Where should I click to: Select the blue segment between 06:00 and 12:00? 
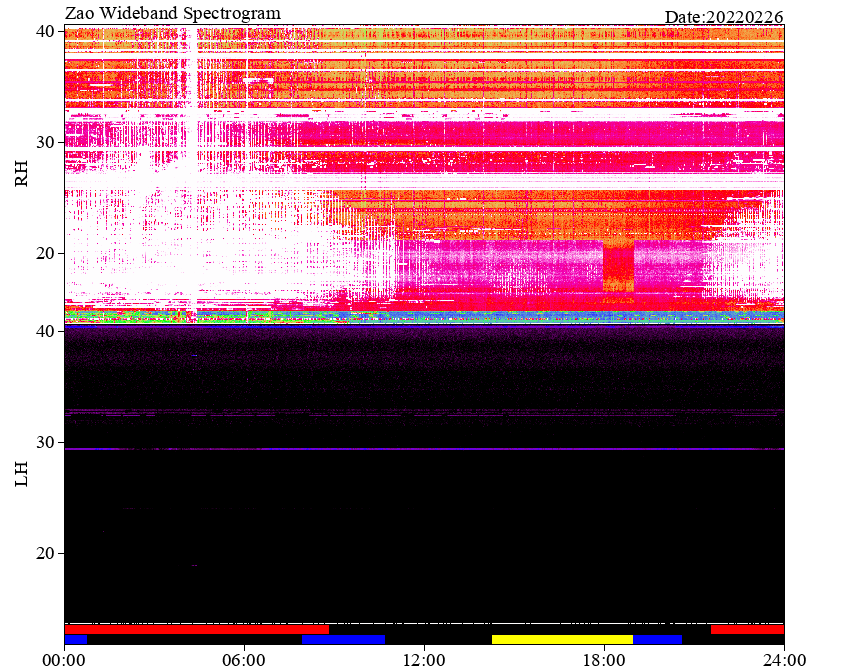click(x=343, y=639)
